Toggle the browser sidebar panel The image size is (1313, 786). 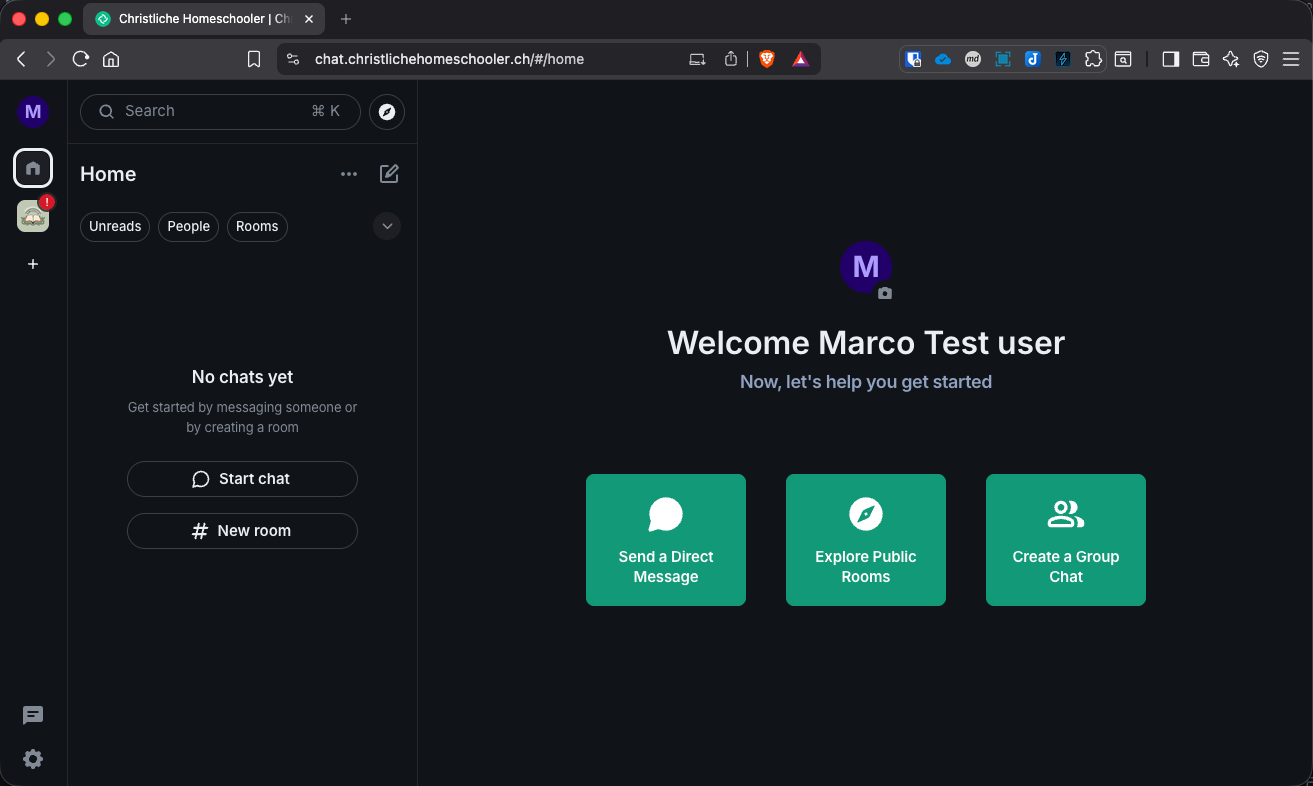(x=1170, y=59)
